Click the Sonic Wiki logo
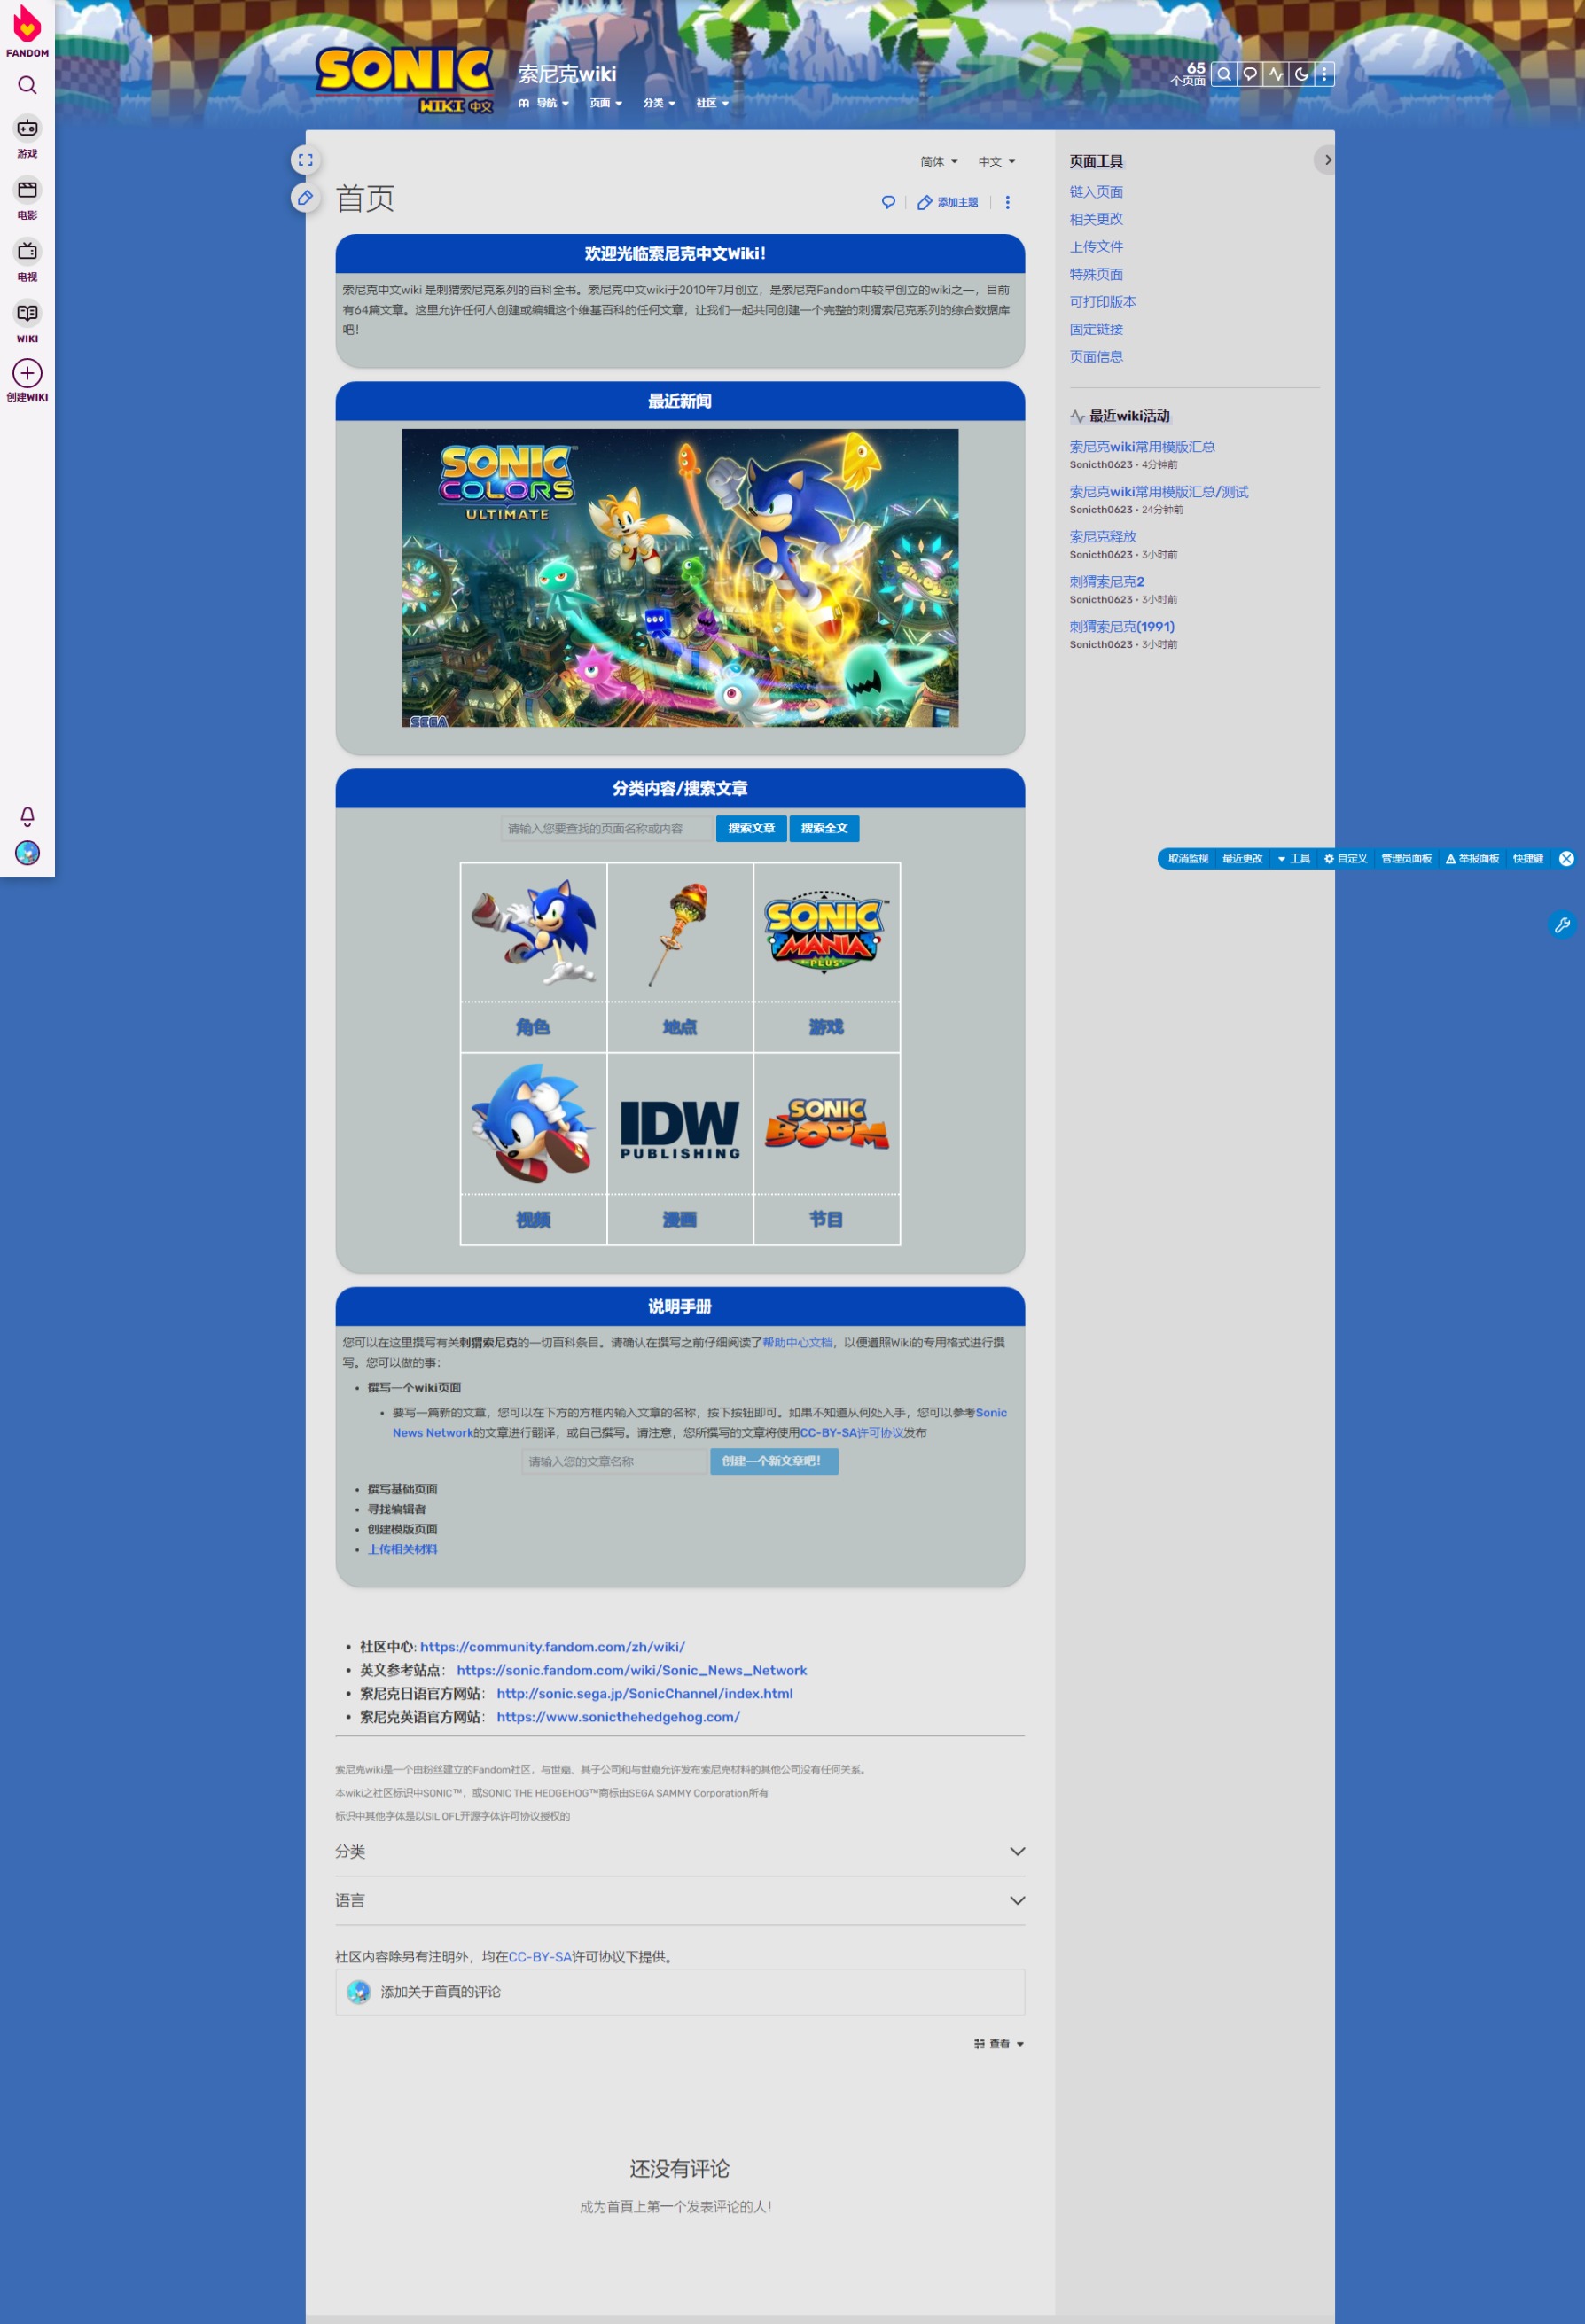Image resolution: width=1585 pixels, height=2324 pixels. pyautogui.click(x=404, y=79)
